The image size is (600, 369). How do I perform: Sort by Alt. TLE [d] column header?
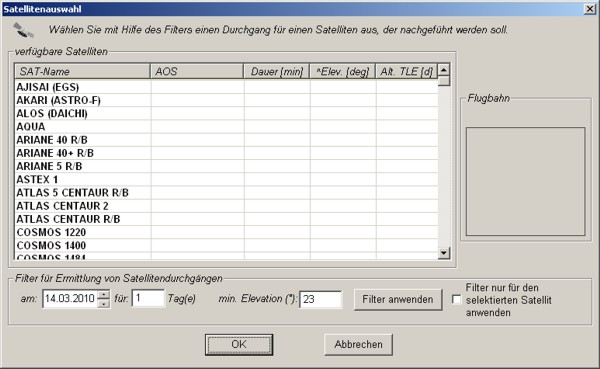(x=406, y=71)
